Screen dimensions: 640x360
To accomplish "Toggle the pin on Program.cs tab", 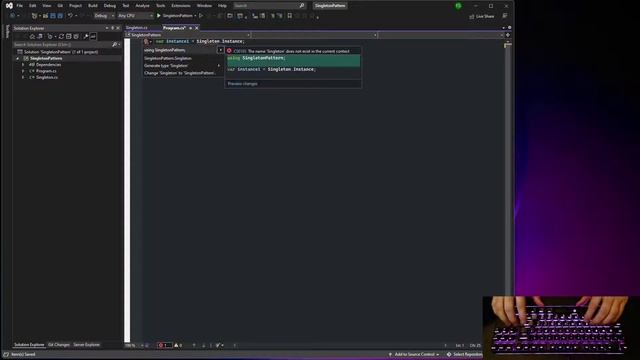I will click(191, 28).
